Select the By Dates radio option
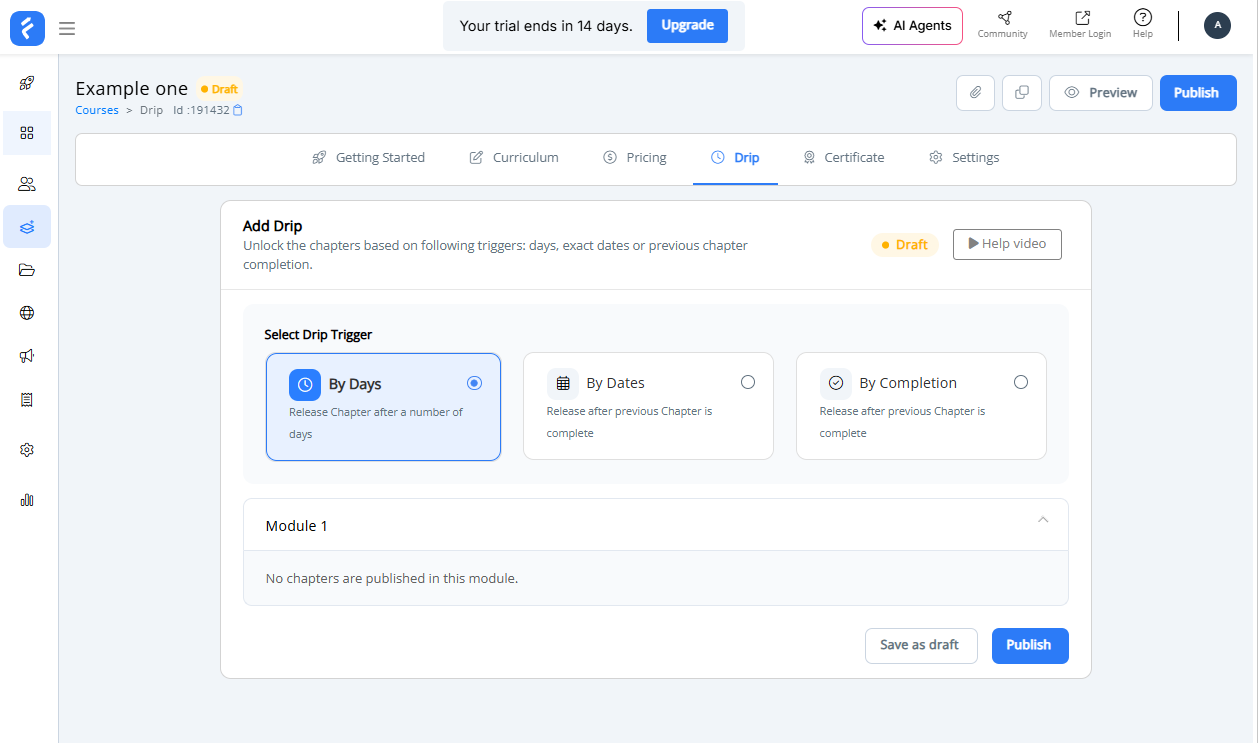The image size is (1260, 743). point(748,382)
